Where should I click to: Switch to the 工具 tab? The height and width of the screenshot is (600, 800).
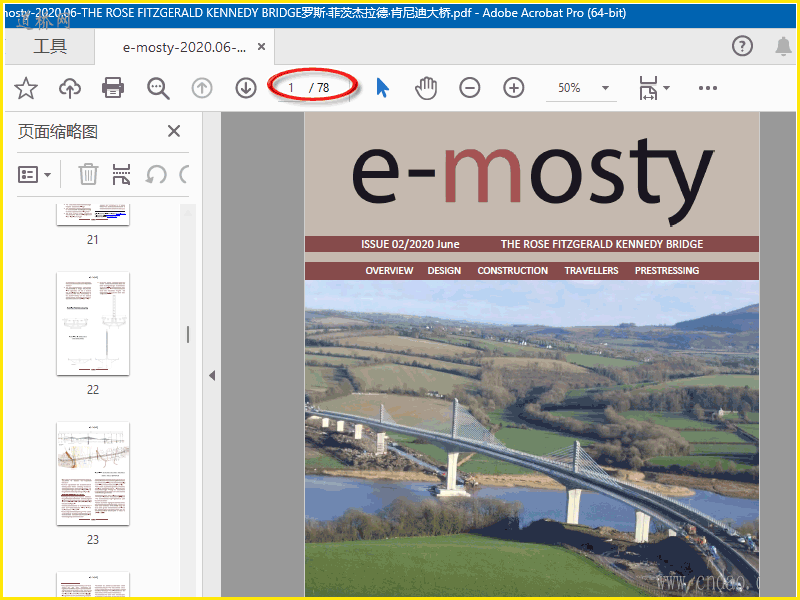pos(50,47)
